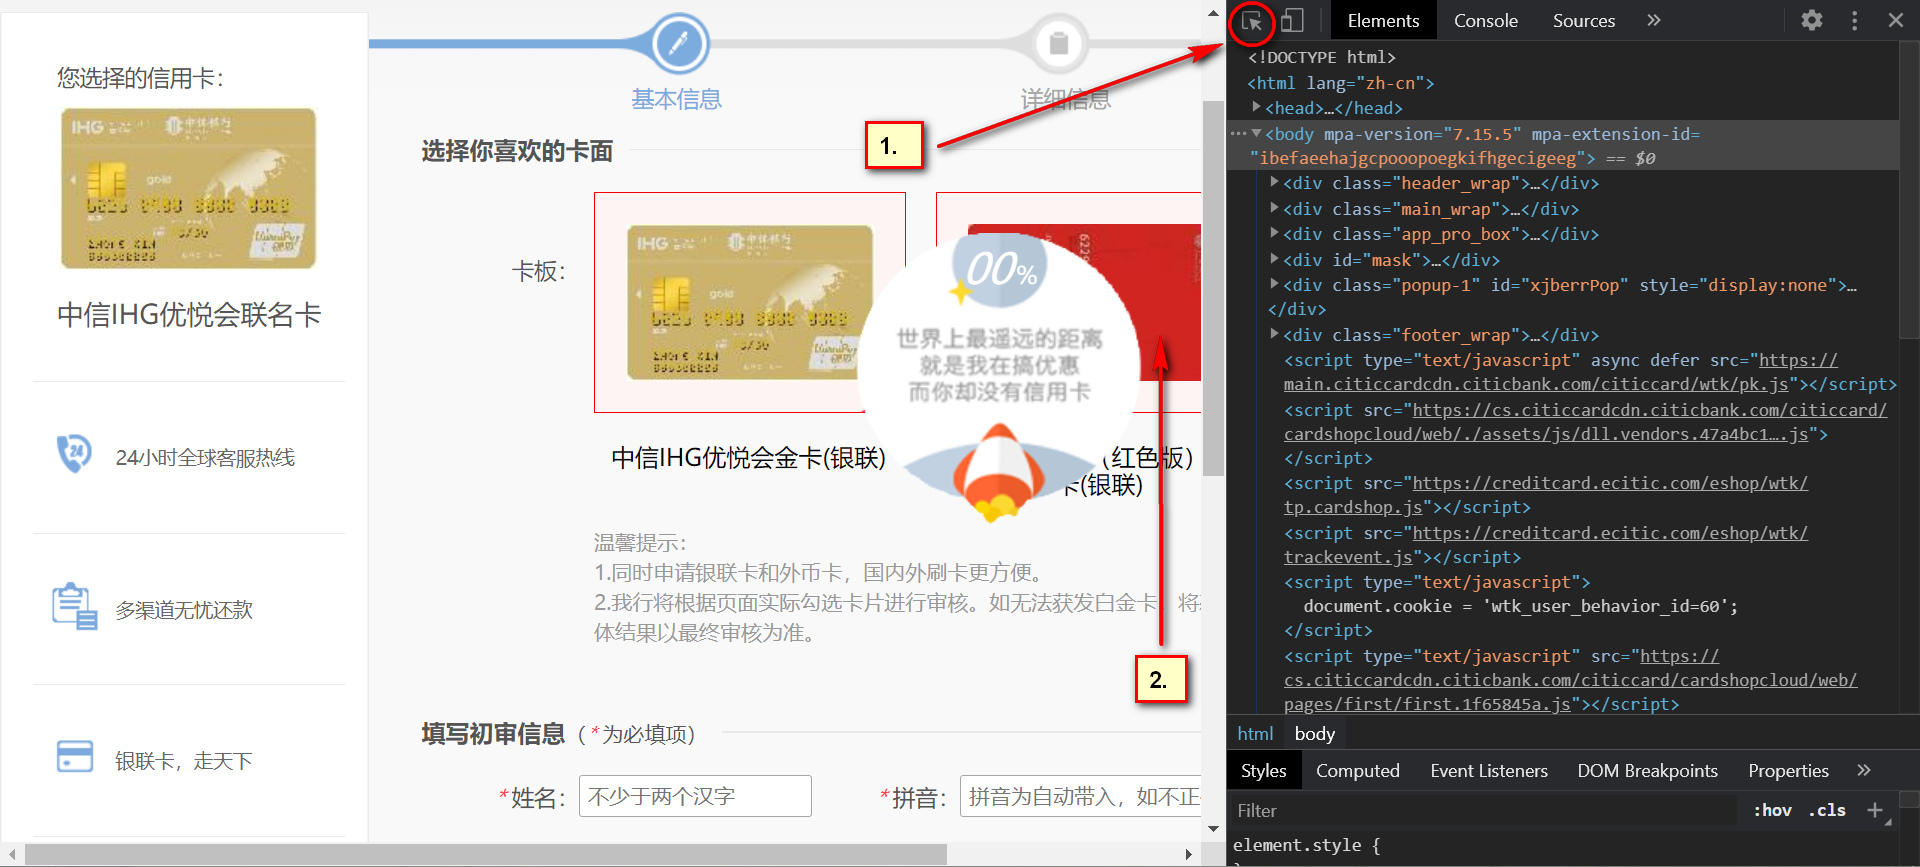Add a new style rule plus icon
This screenshot has height=867, width=1920.
(x=1875, y=810)
